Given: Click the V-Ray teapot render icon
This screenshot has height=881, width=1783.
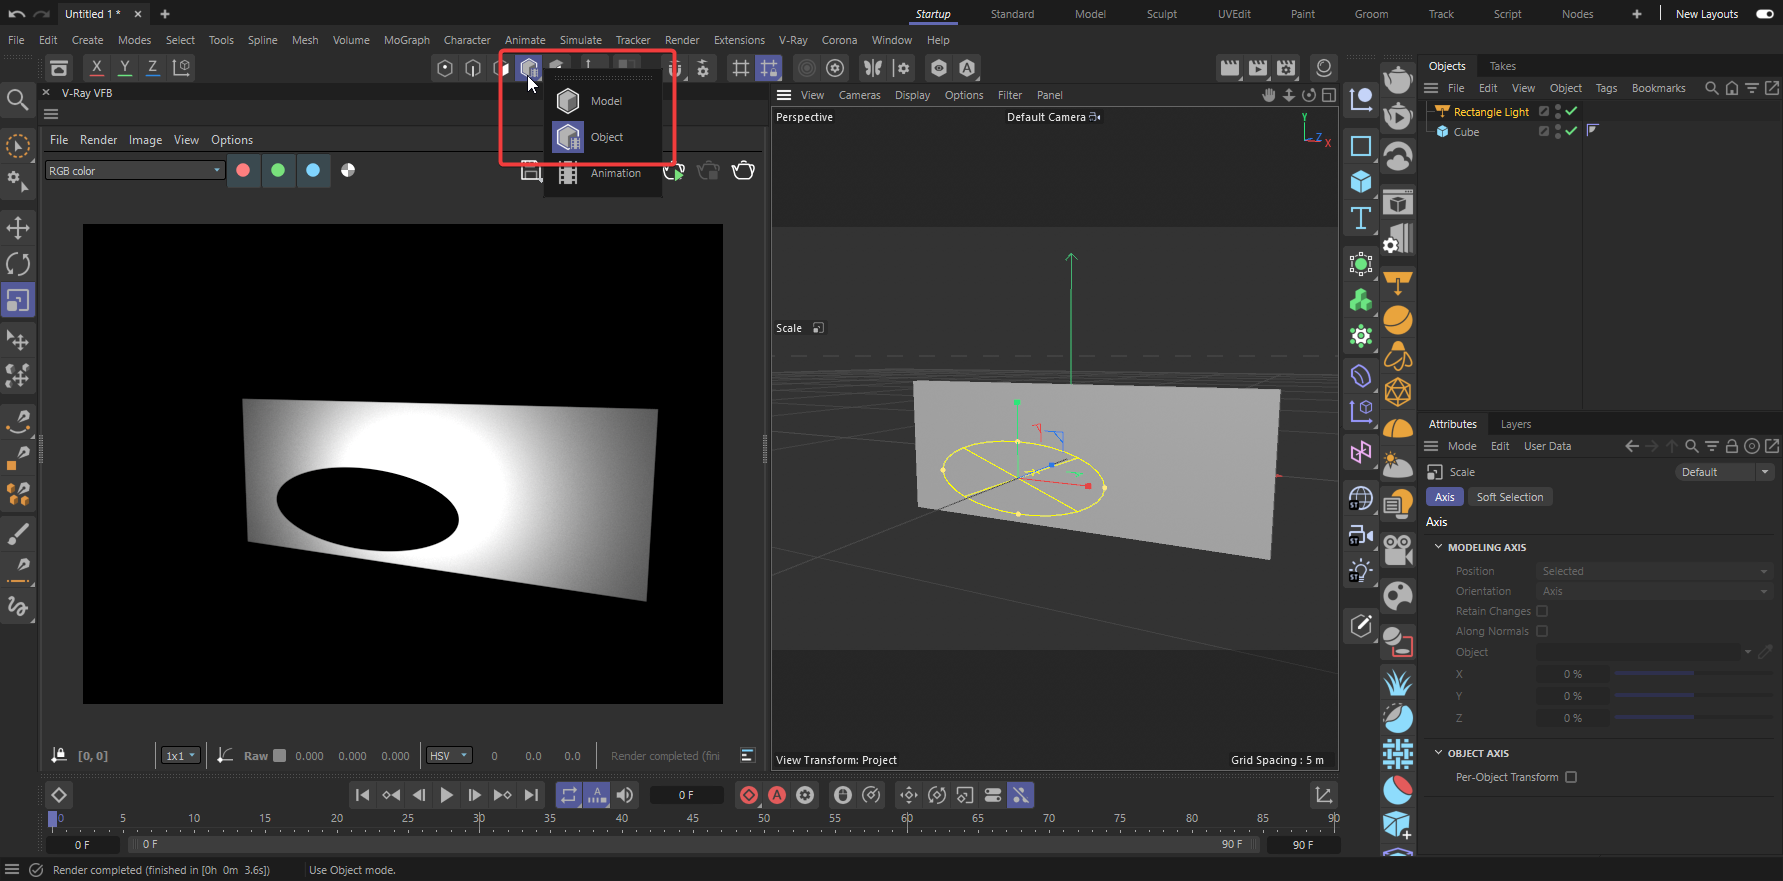Looking at the screenshot, I should point(743,170).
